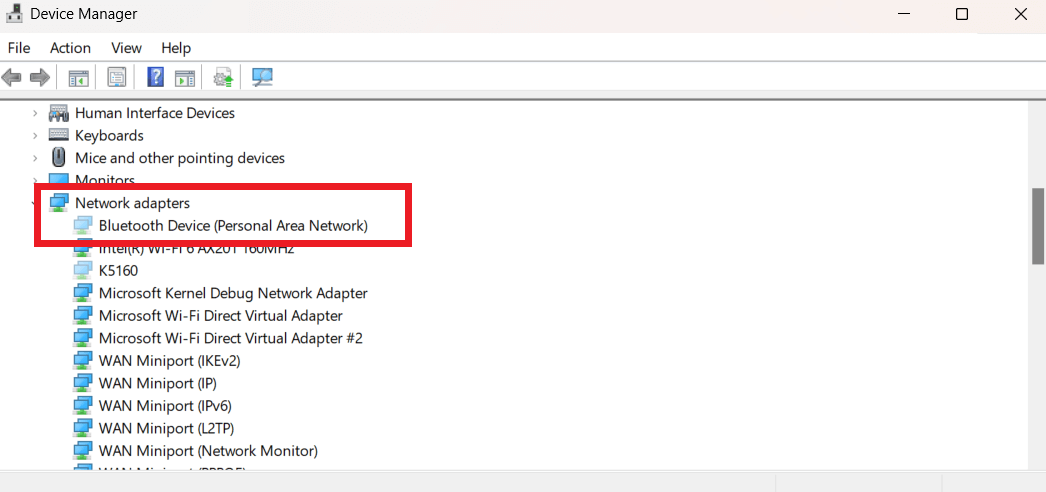Select Microsoft Kernel Debug Network Adapter
1046x492 pixels.
[233, 293]
